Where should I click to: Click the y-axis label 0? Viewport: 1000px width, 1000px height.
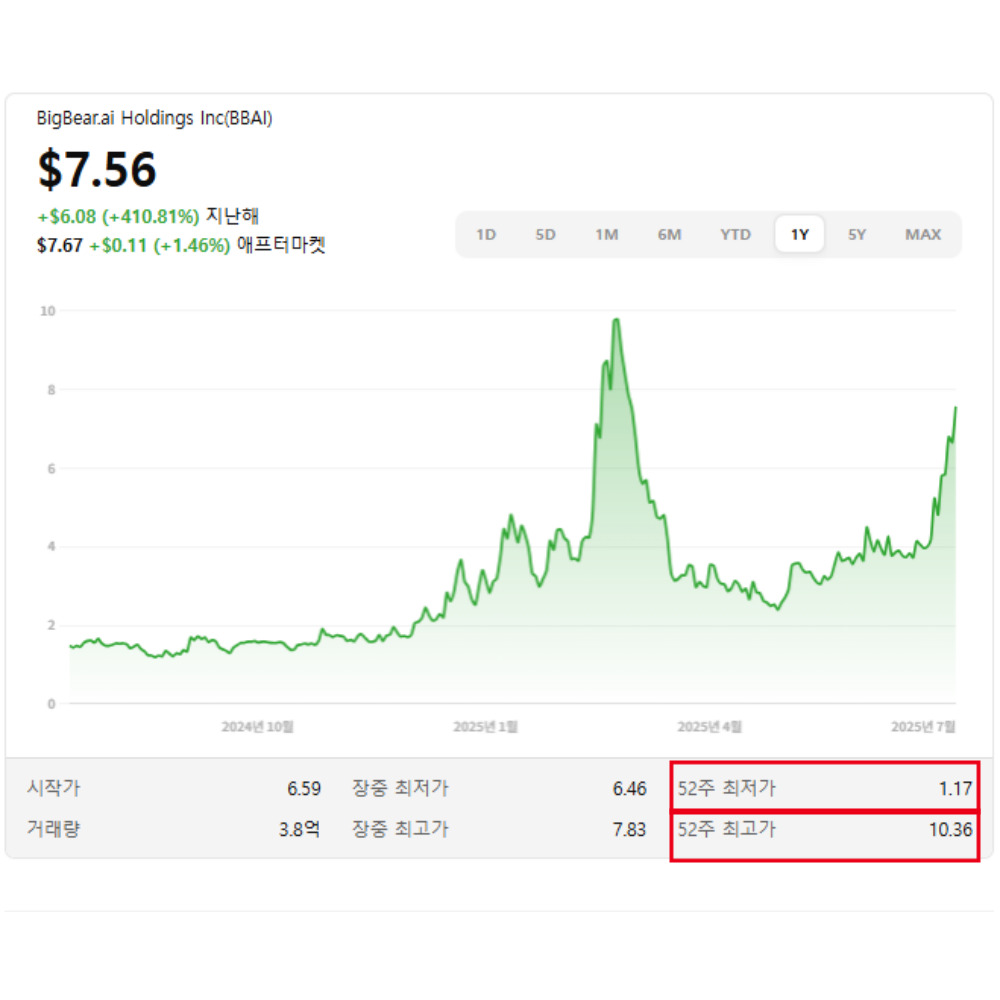[52, 704]
